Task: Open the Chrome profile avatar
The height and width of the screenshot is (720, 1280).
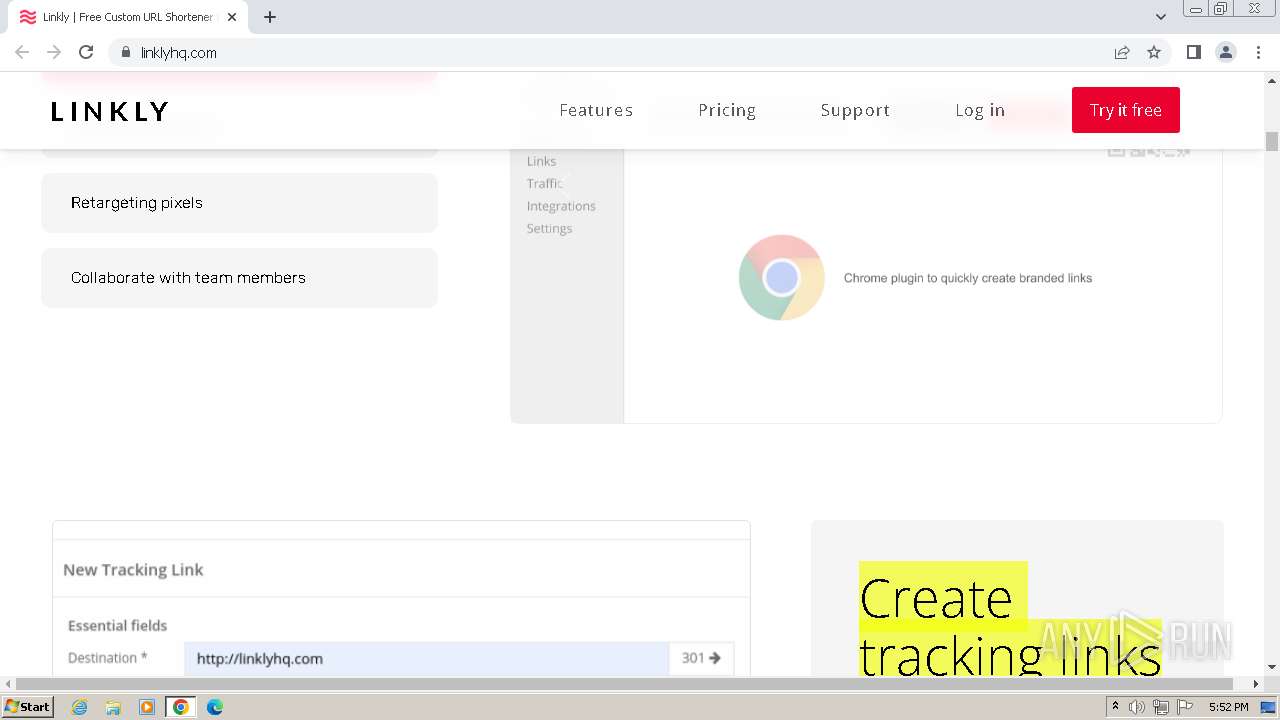Action: (1225, 52)
